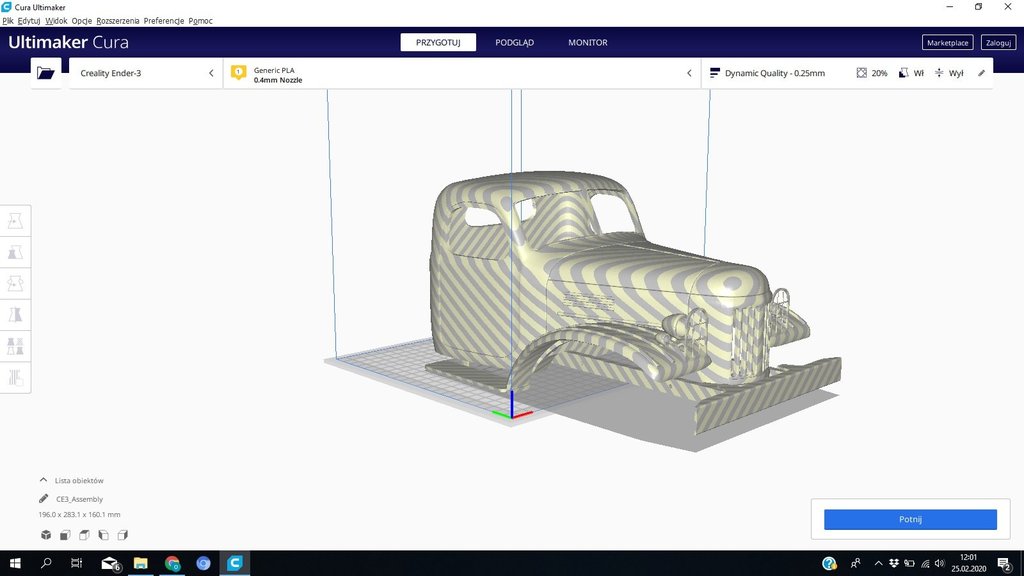Select the Rotate tool in left toolbar
The width and height of the screenshot is (1024, 576).
16,283
